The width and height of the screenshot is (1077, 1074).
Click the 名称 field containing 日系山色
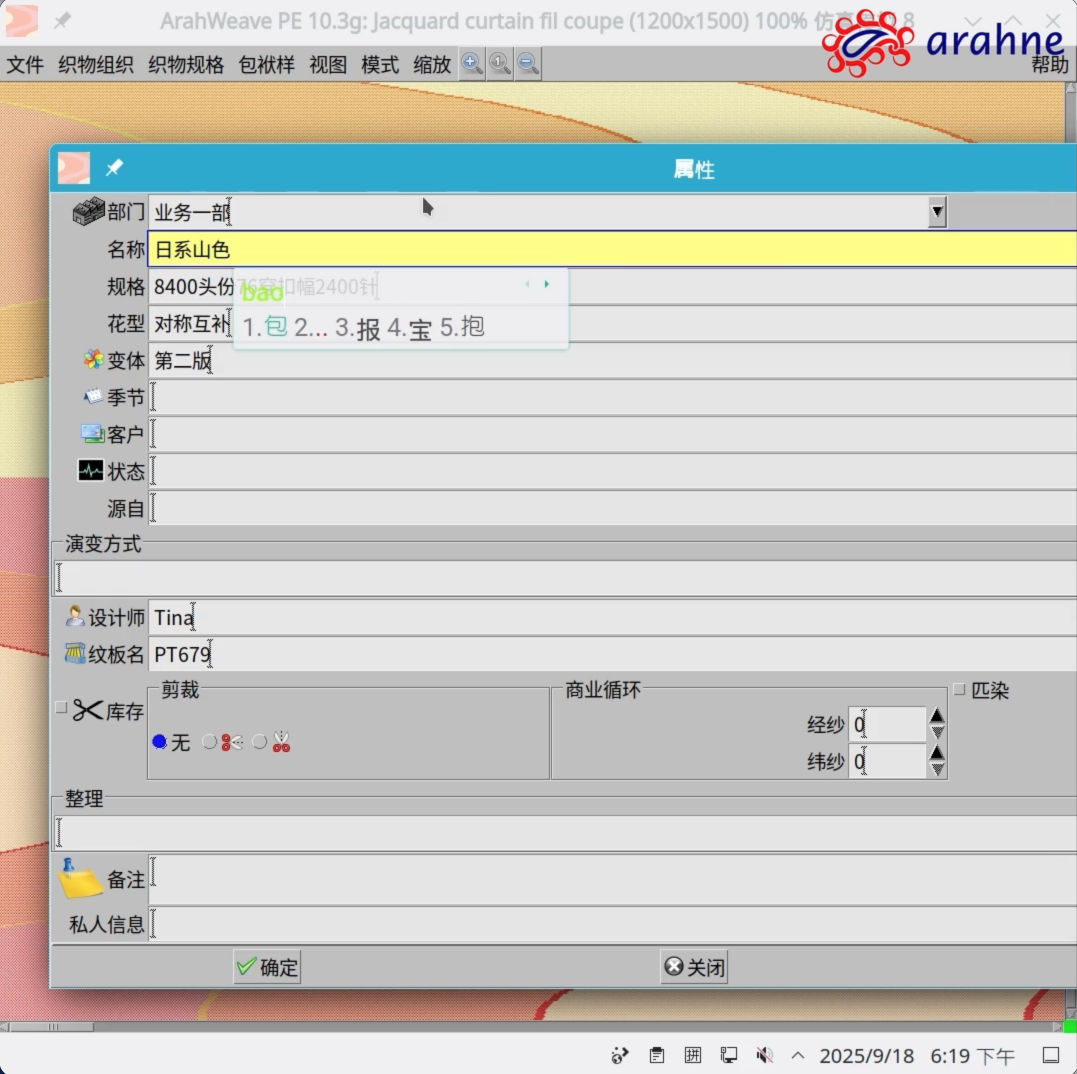[x=612, y=249]
